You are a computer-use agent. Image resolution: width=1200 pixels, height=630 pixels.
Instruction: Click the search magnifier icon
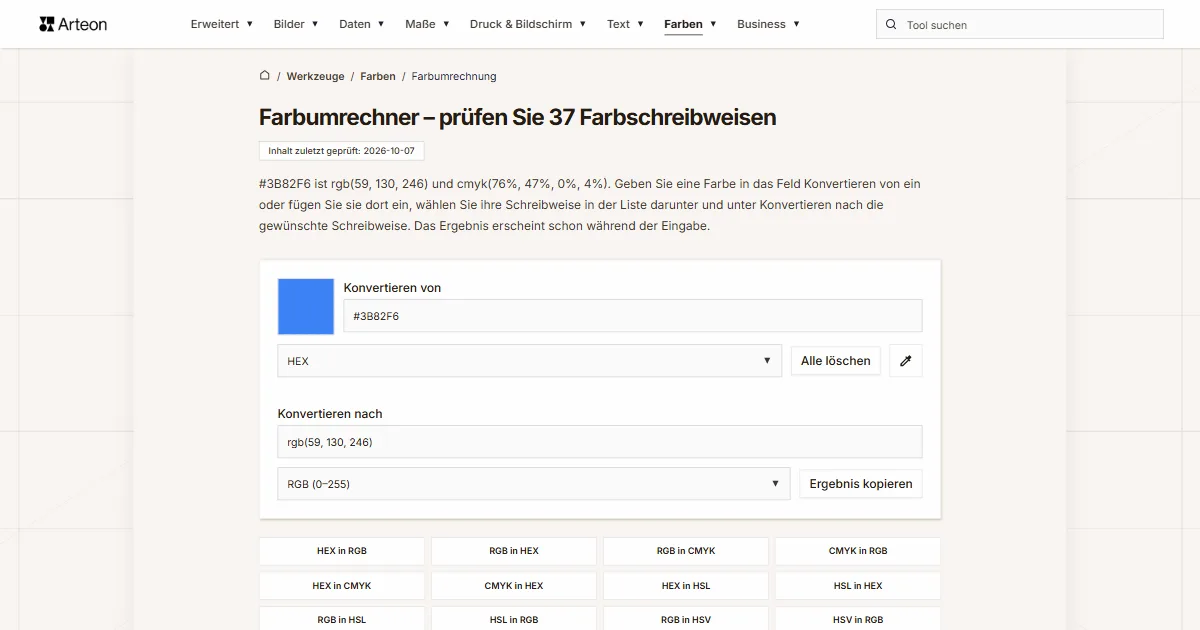tap(891, 25)
